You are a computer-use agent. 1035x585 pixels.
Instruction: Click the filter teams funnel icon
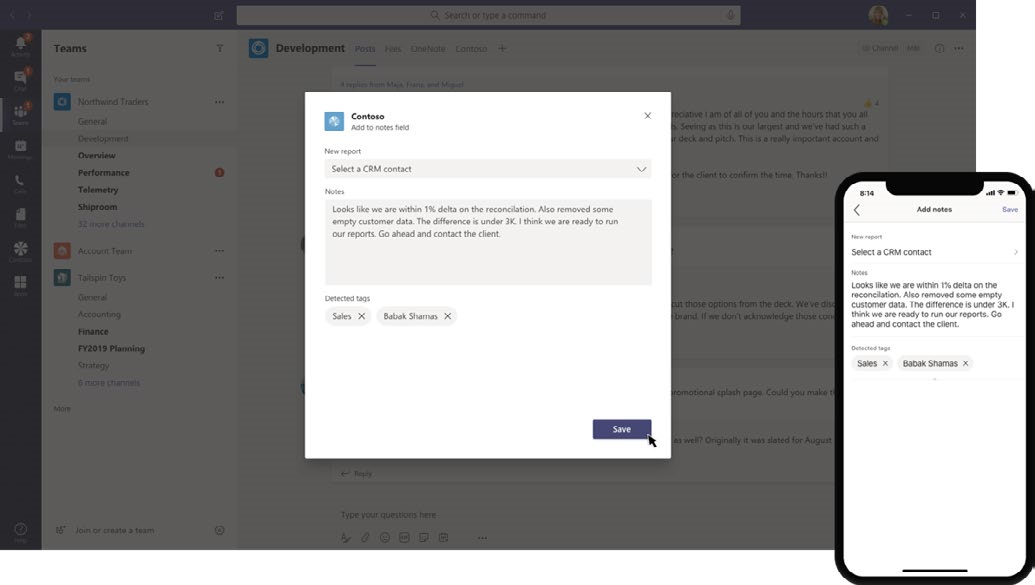[x=220, y=48]
